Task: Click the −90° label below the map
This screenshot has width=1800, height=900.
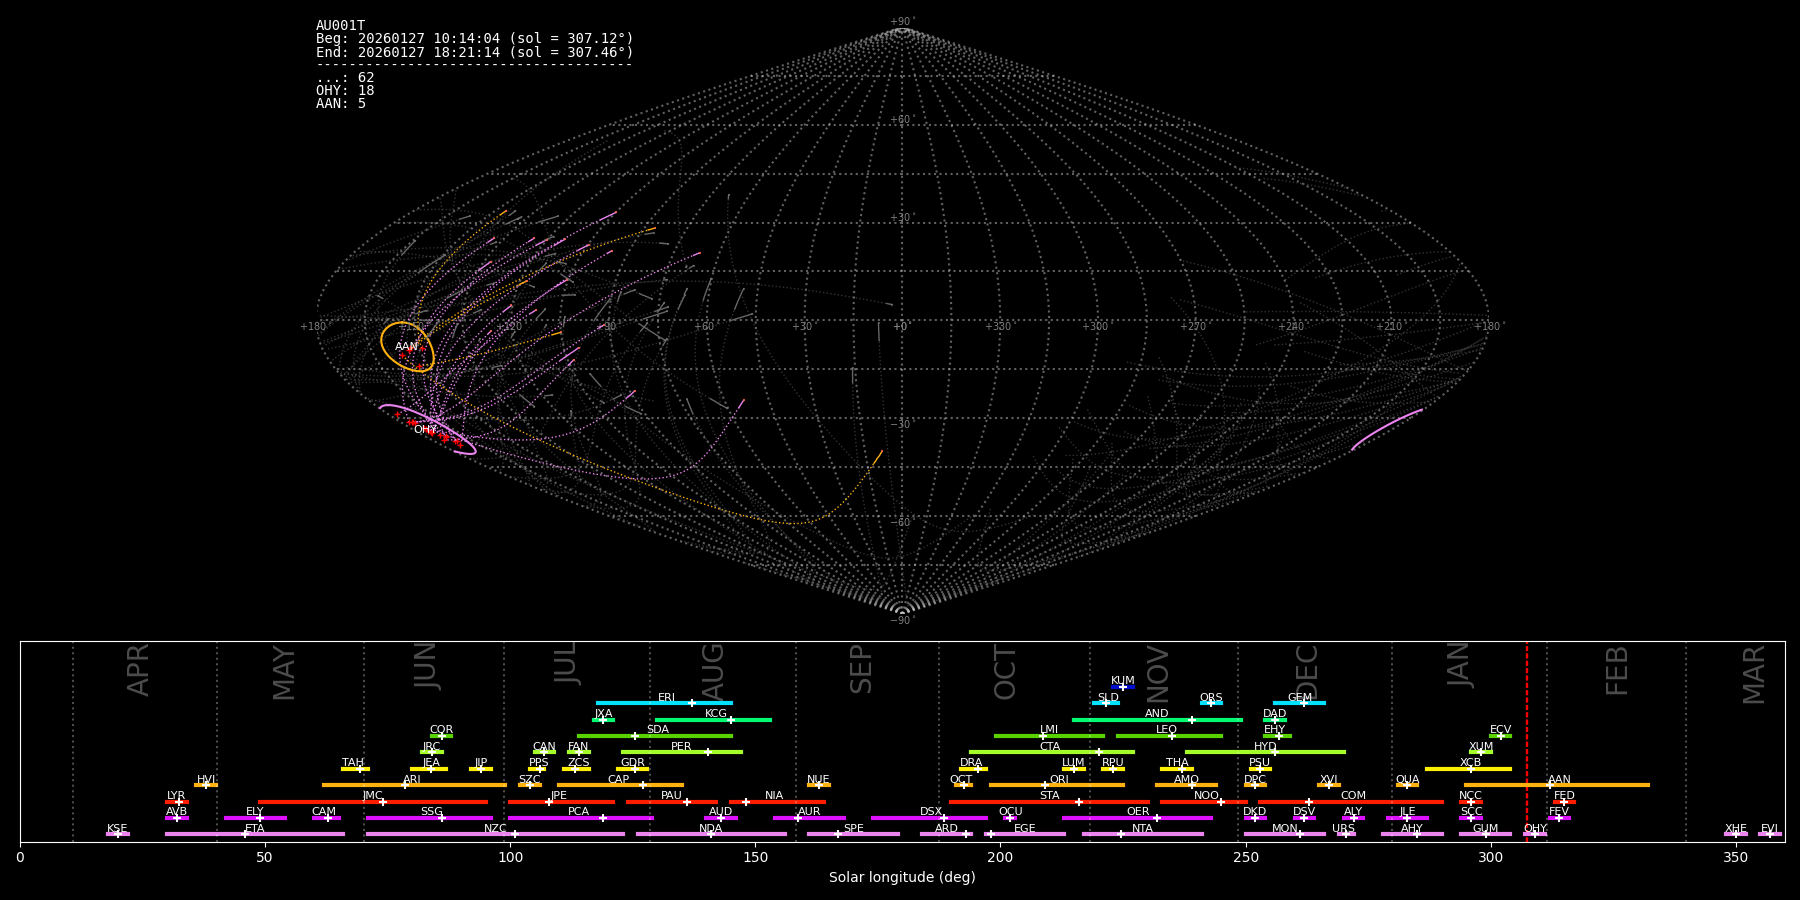Action: (901, 620)
